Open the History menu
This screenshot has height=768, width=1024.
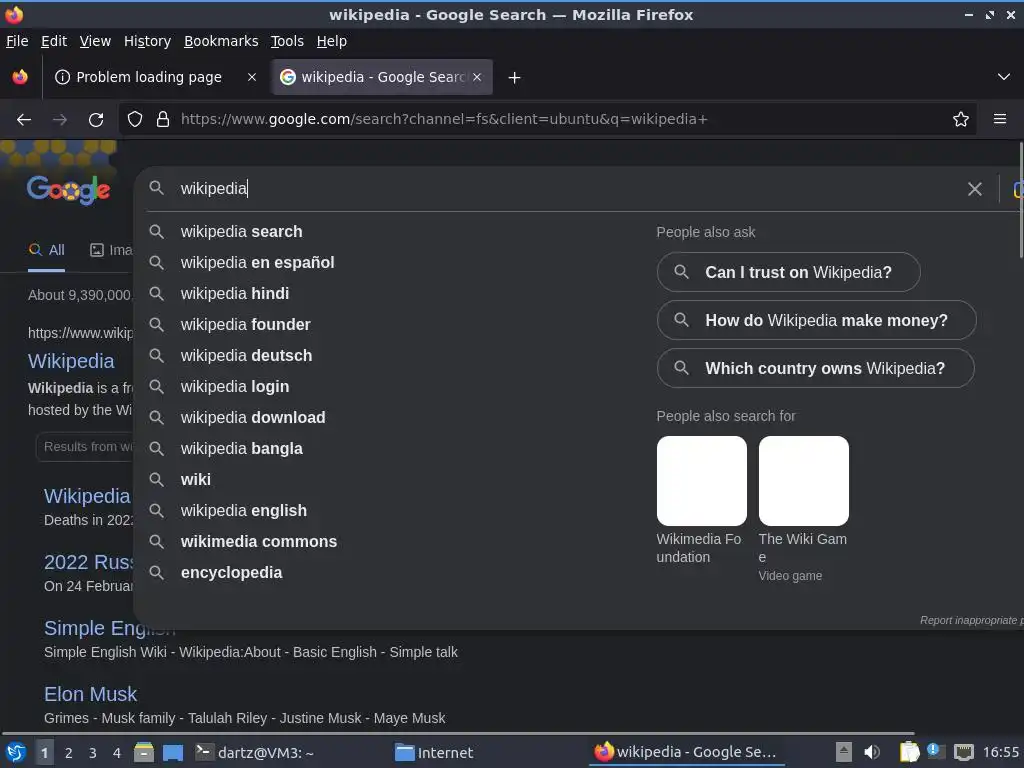tap(147, 41)
